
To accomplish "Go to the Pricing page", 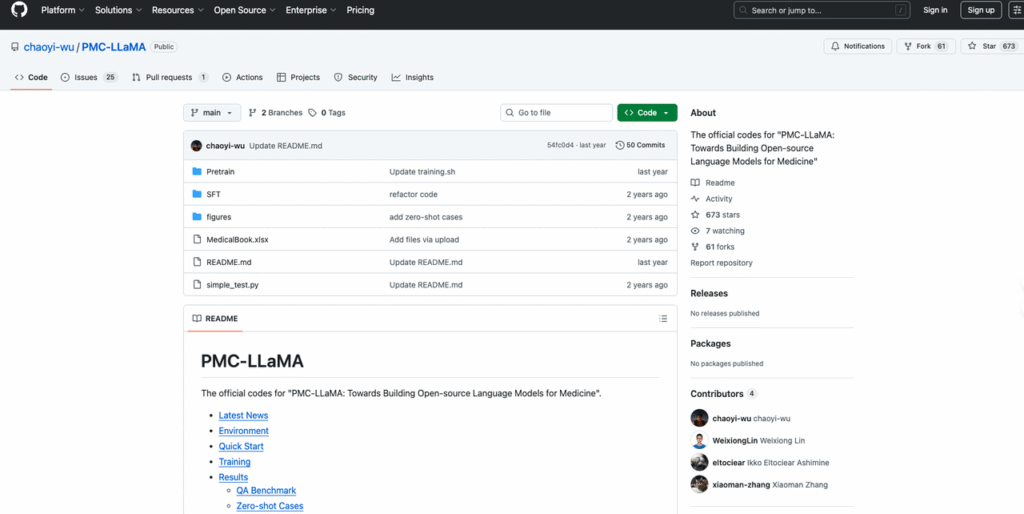I will (x=360, y=10).
